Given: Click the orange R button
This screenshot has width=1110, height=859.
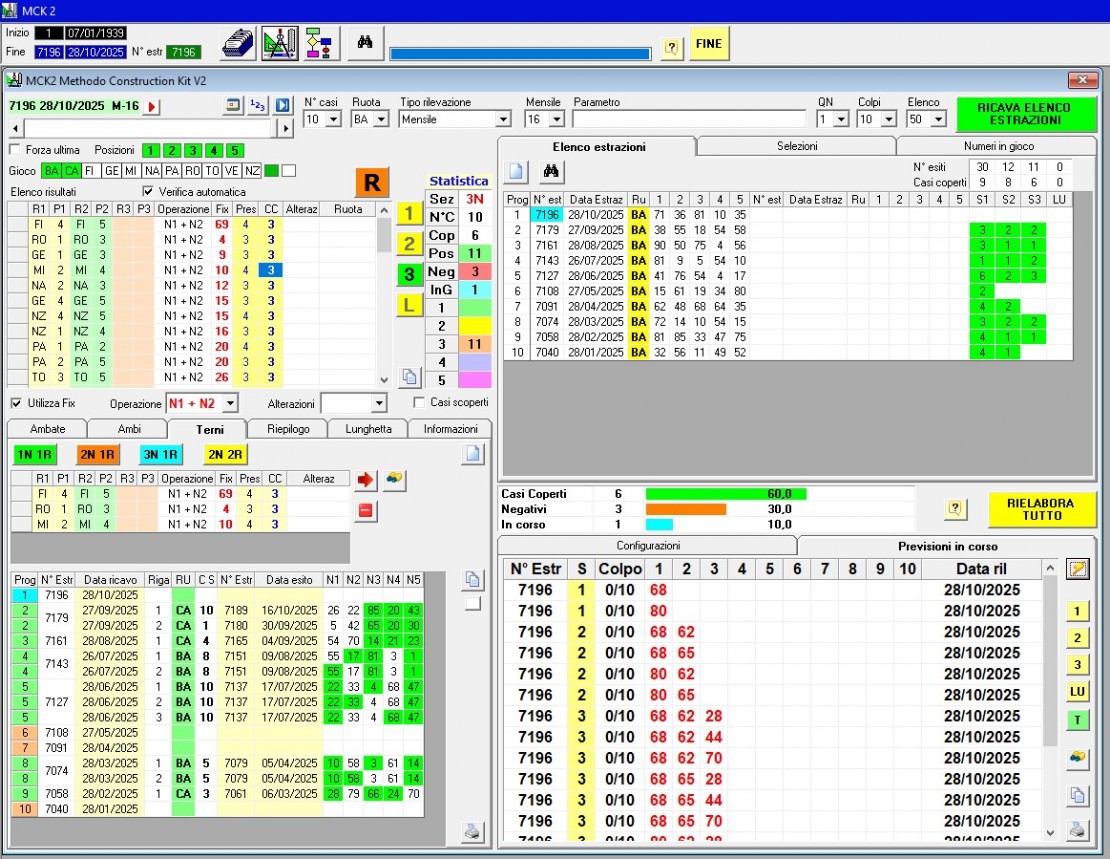Looking at the screenshot, I should click(373, 182).
